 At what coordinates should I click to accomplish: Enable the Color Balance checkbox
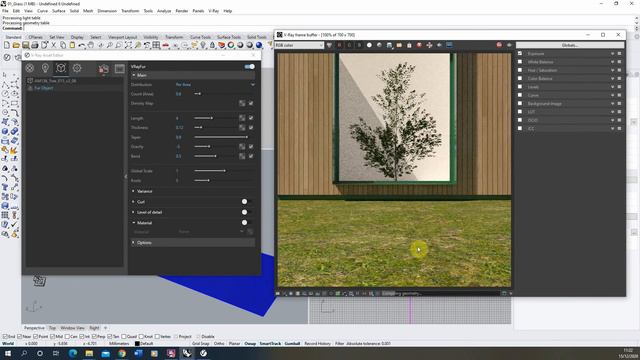[520, 78]
